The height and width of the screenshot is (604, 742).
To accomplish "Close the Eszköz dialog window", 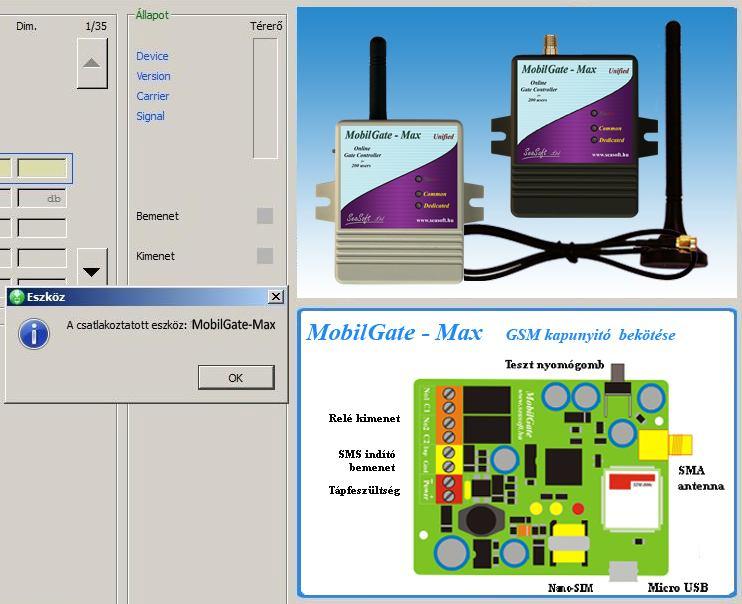I will tap(275, 296).
